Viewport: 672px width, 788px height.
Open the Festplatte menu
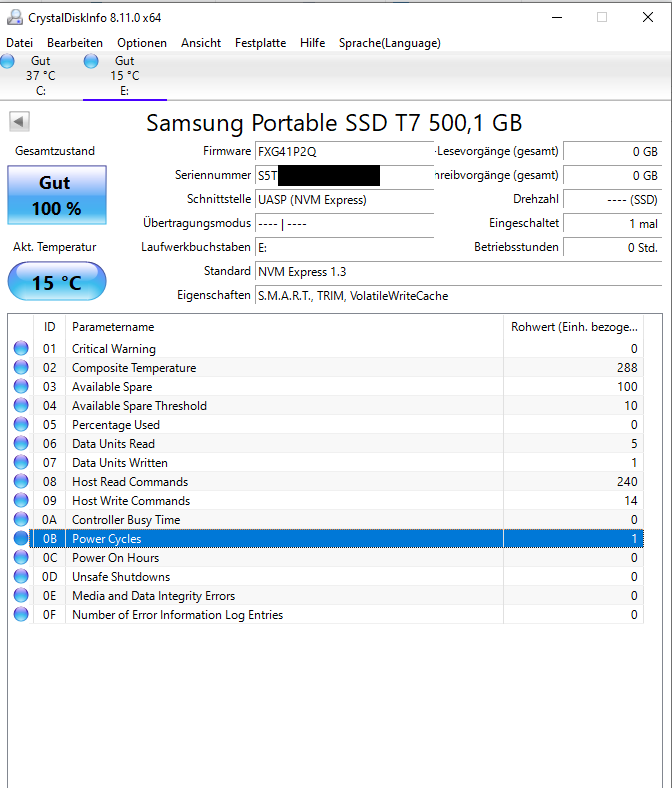point(260,43)
